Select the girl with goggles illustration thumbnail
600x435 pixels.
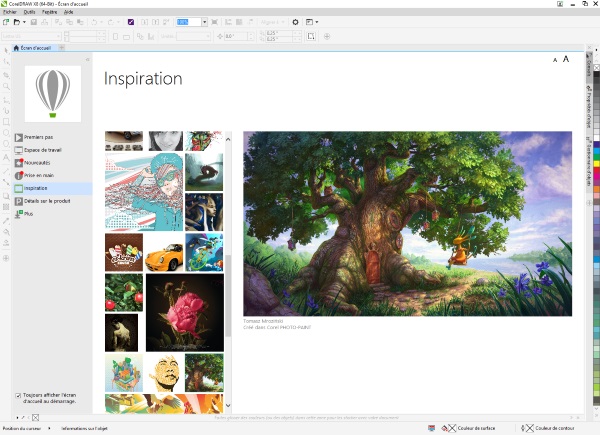(x=144, y=192)
